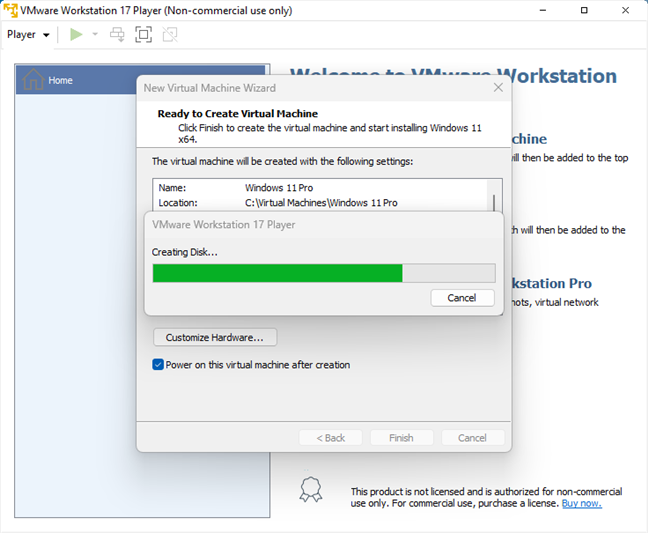Viewport: 648px width, 533px height.
Task: Enter full screen mode icon
Action: [x=143, y=35]
